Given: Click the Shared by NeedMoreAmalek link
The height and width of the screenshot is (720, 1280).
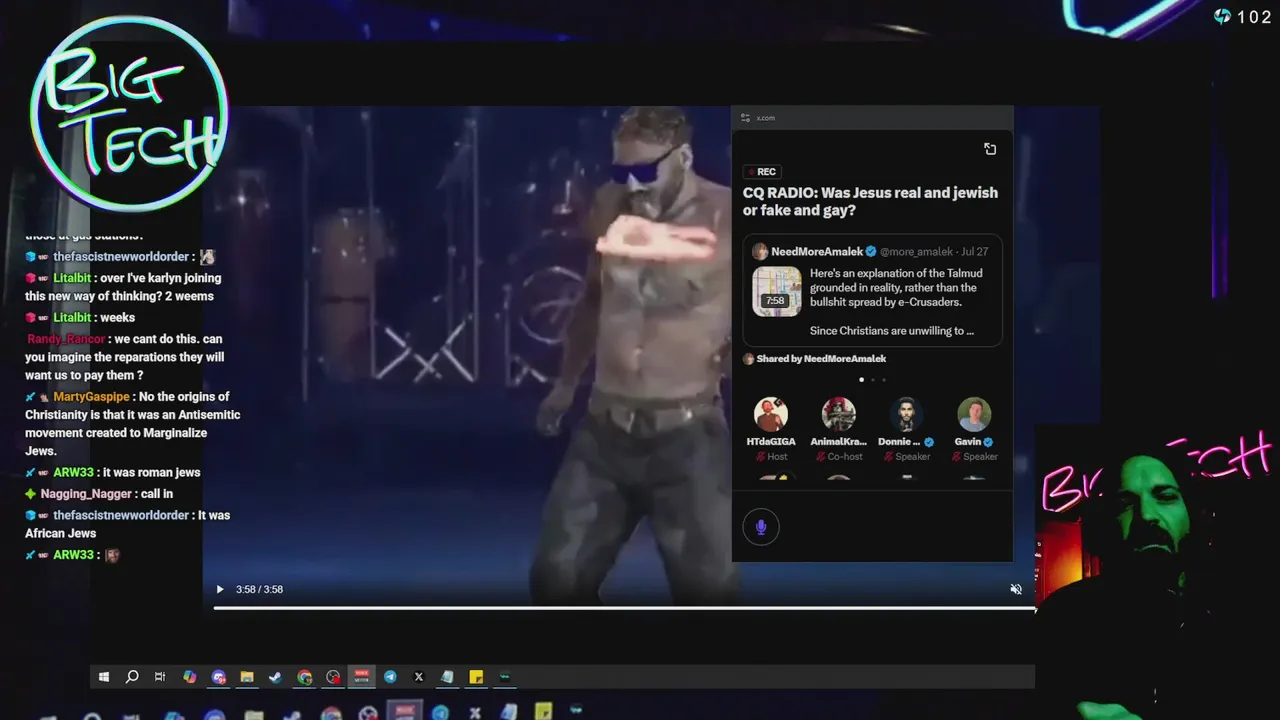Looking at the screenshot, I should [821, 359].
